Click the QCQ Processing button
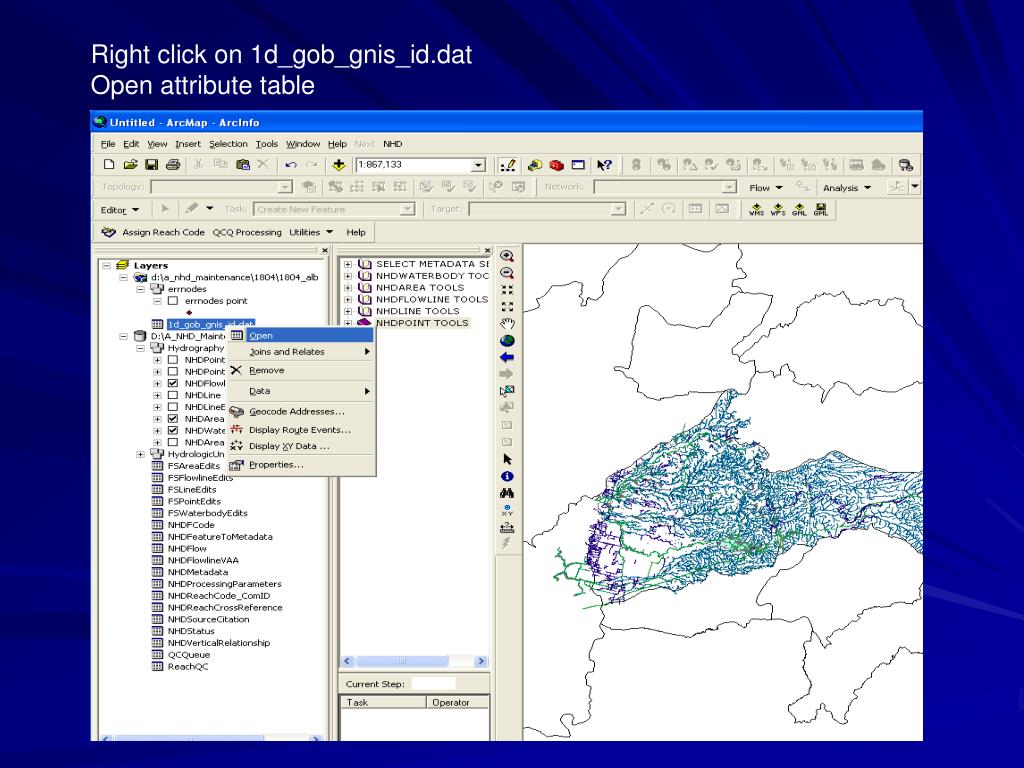 pos(246,232)
